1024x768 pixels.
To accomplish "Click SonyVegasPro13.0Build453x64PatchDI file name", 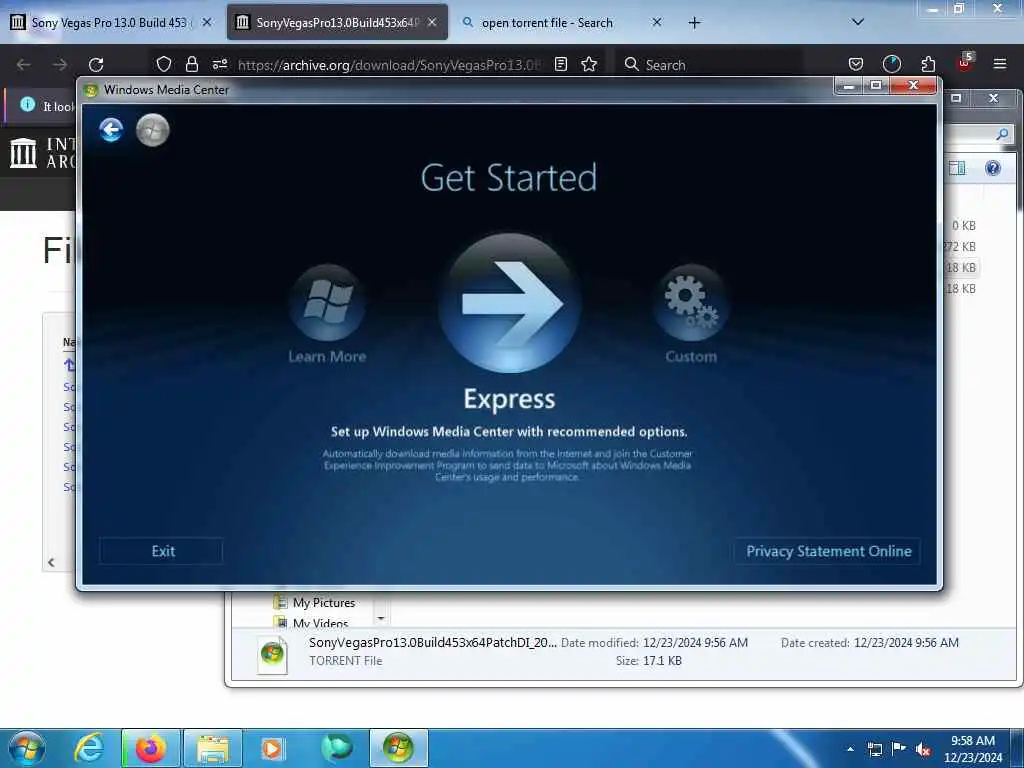I will (432, 643).
